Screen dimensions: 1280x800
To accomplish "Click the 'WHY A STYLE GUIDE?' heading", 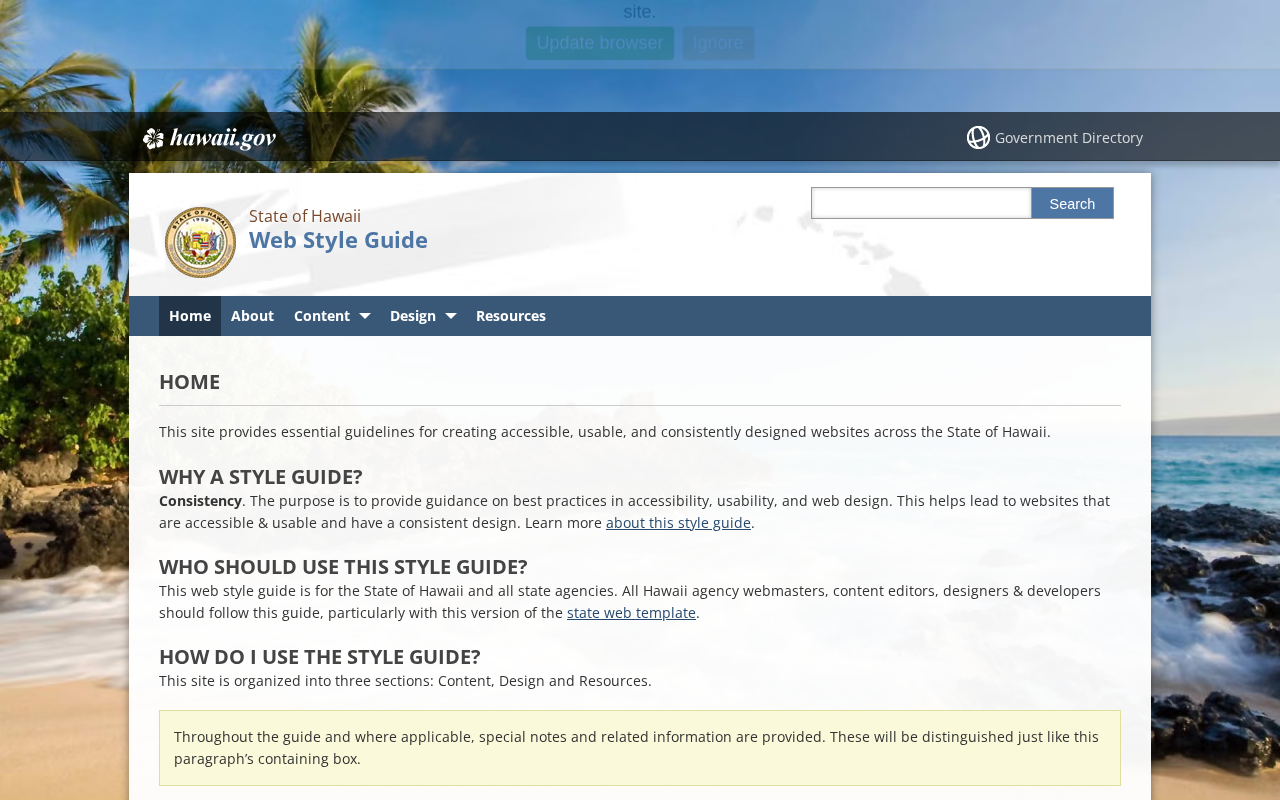I will tap(261, 477).
